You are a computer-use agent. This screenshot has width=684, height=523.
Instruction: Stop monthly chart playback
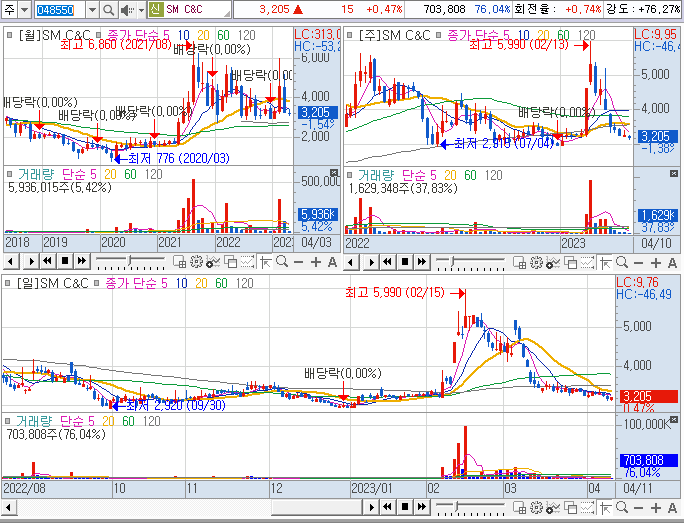pyautogui.click(x=65, y=261)
